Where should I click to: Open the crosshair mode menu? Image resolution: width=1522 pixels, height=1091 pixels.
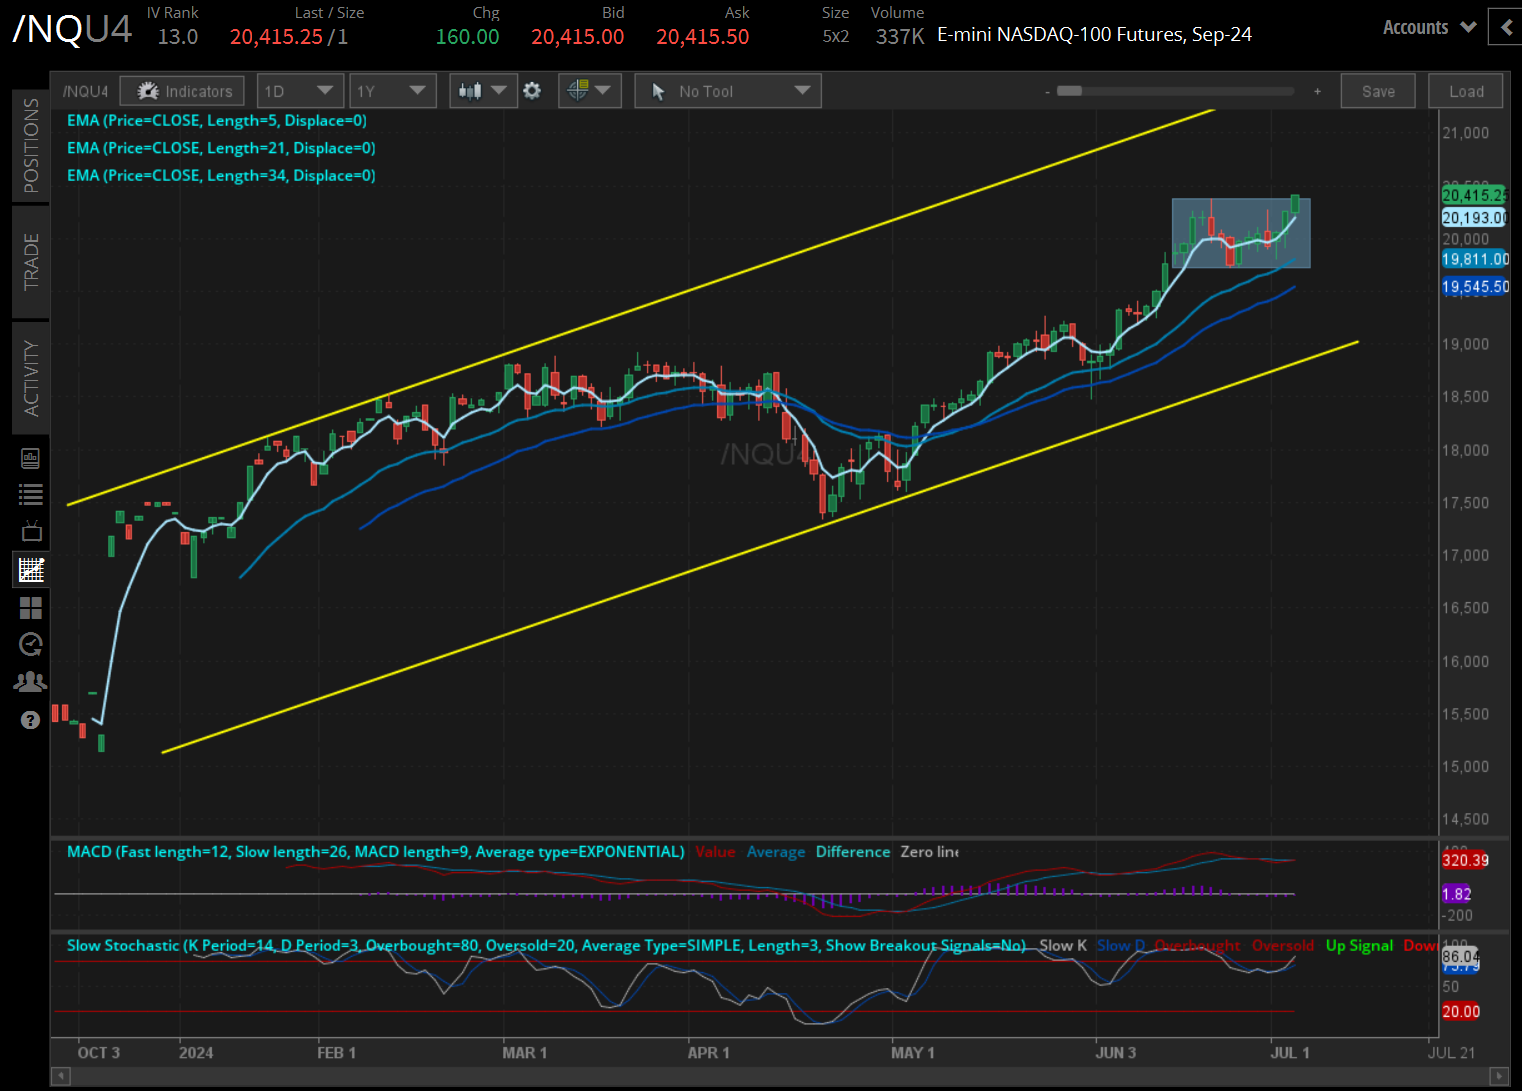(590, 91)
